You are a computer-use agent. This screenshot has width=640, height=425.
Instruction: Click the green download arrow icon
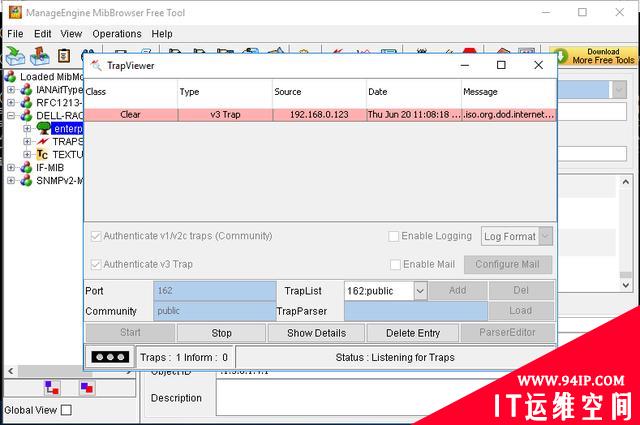[x=560, y=56]
